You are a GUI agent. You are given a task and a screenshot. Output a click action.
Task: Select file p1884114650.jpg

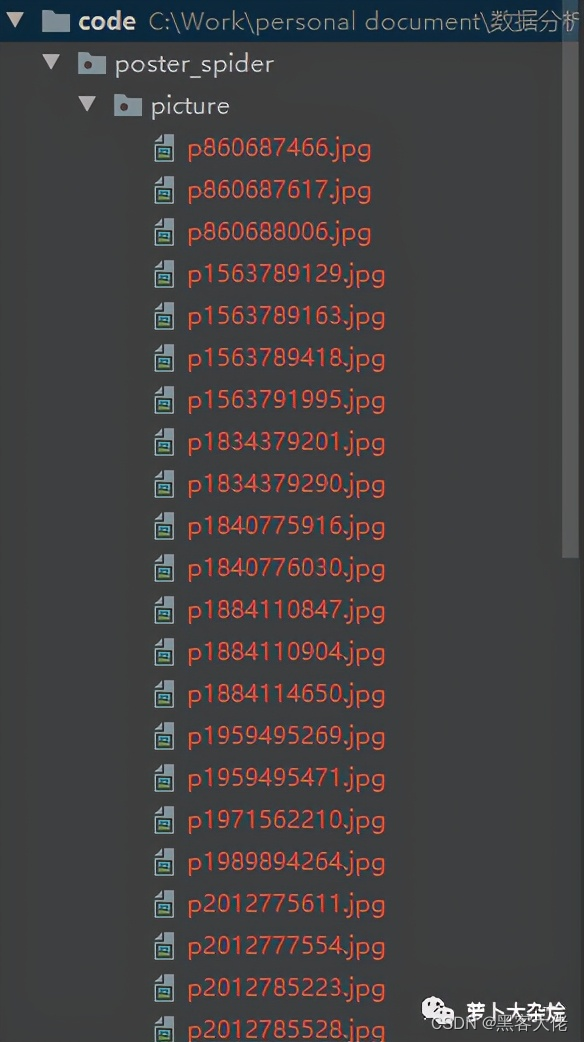286,696
